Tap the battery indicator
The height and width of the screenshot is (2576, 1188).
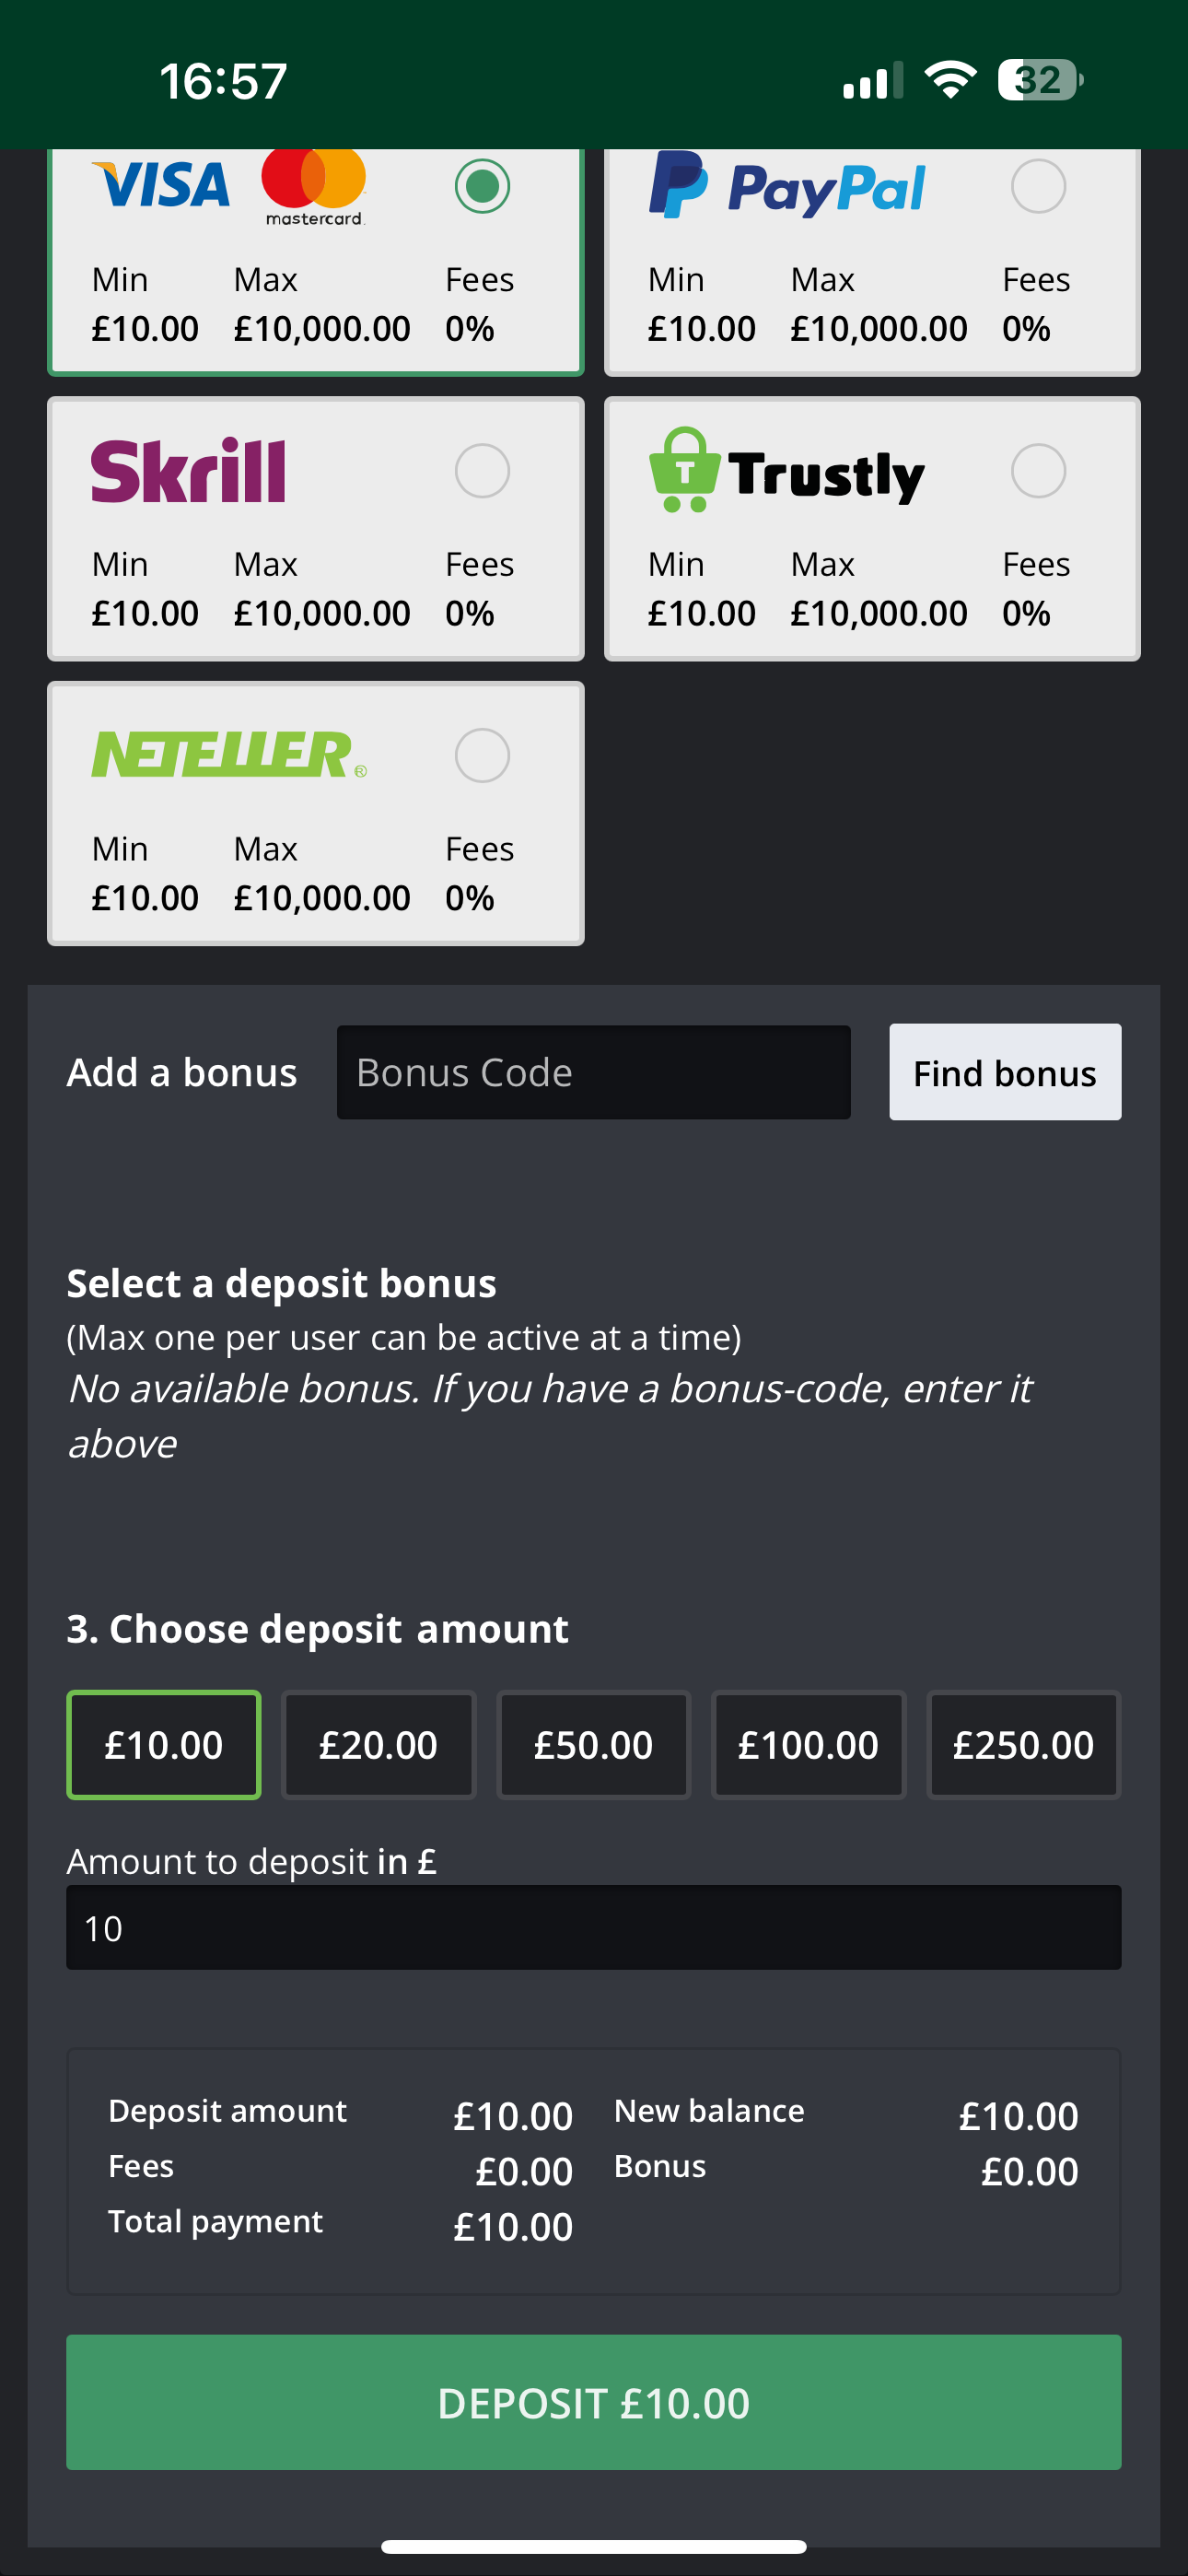1040,78
